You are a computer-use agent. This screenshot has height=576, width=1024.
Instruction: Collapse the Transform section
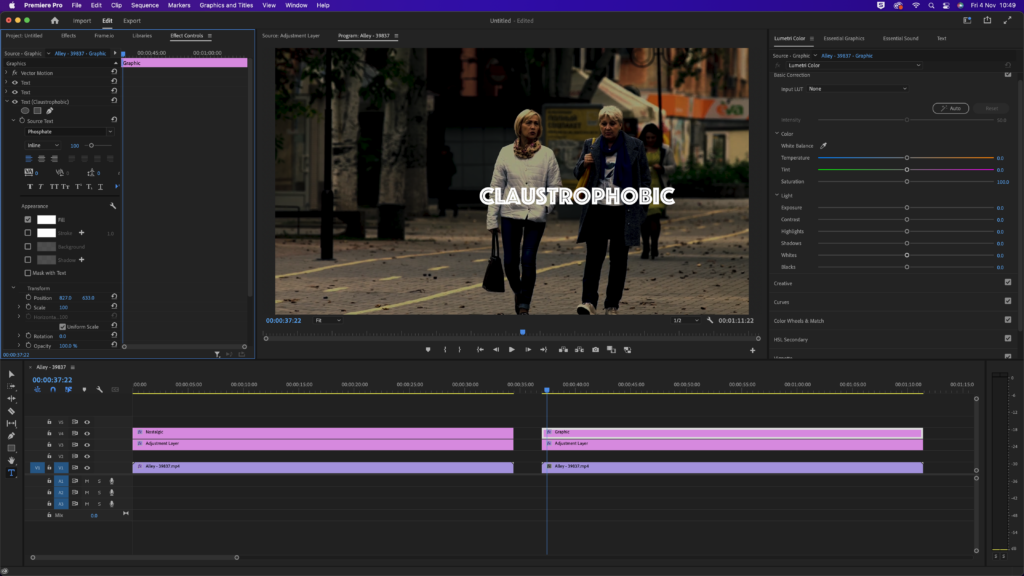point(13,288)
